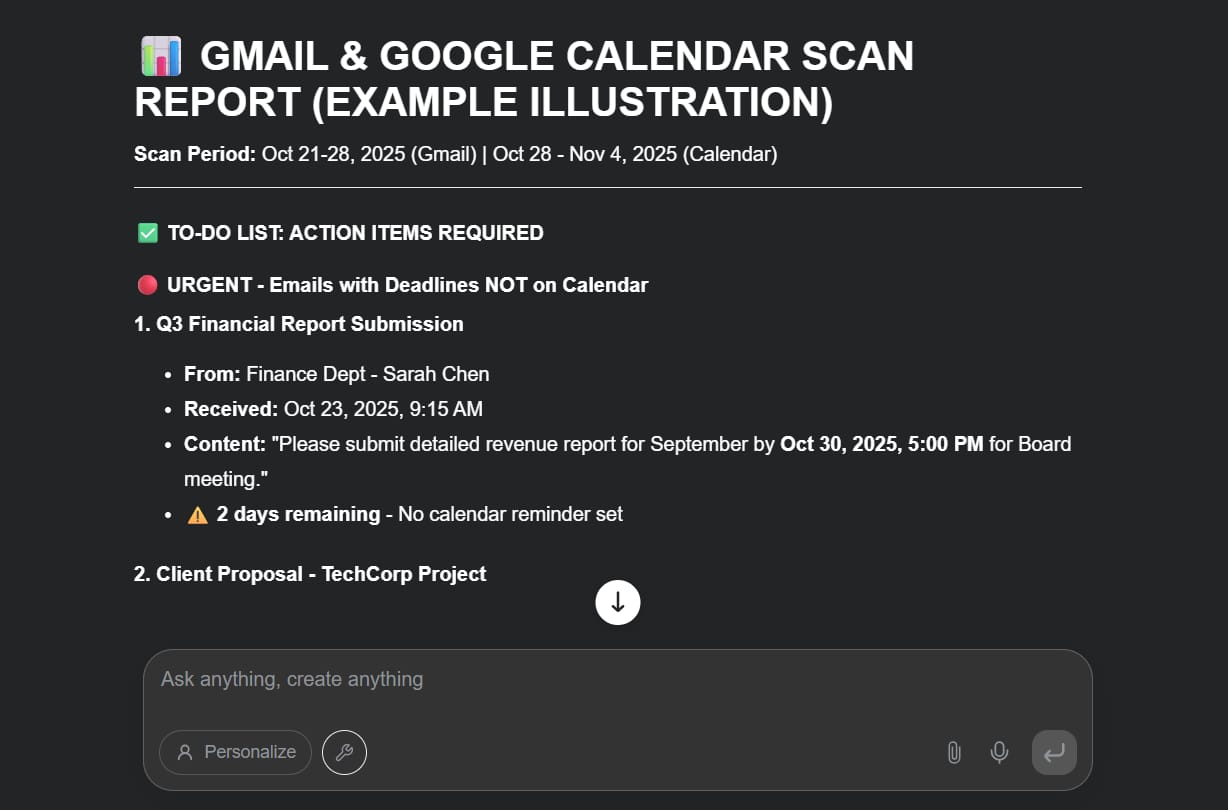Click the warning triangle near days remaining

(x=198, y=515)
